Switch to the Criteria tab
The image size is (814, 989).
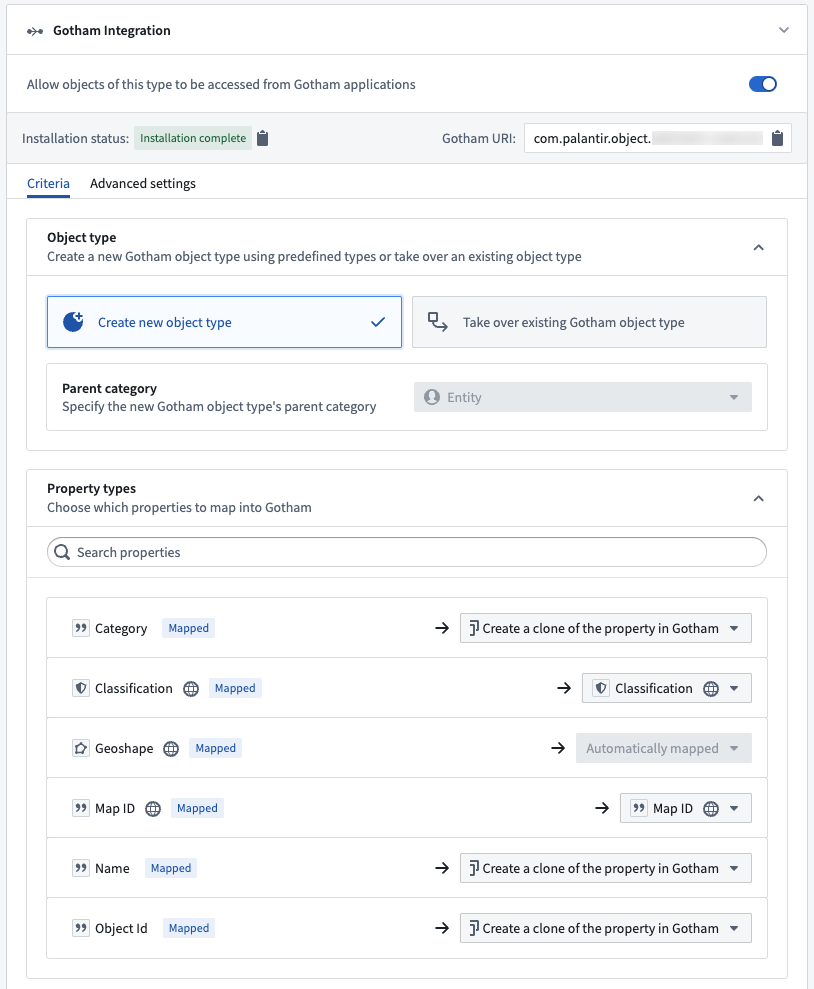pos(48,184)
